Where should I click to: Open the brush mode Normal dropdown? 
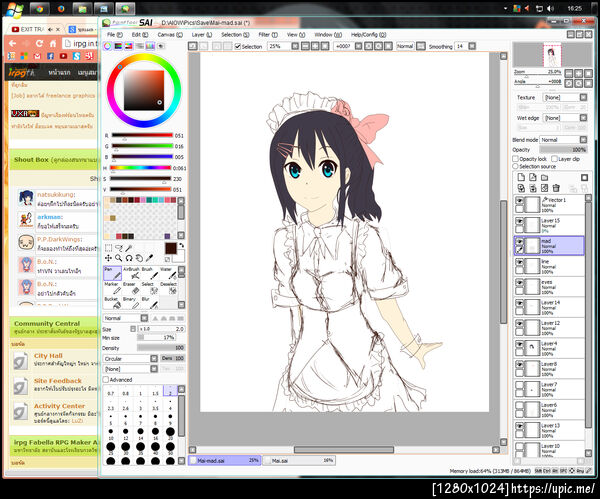[x=144, y=318]
